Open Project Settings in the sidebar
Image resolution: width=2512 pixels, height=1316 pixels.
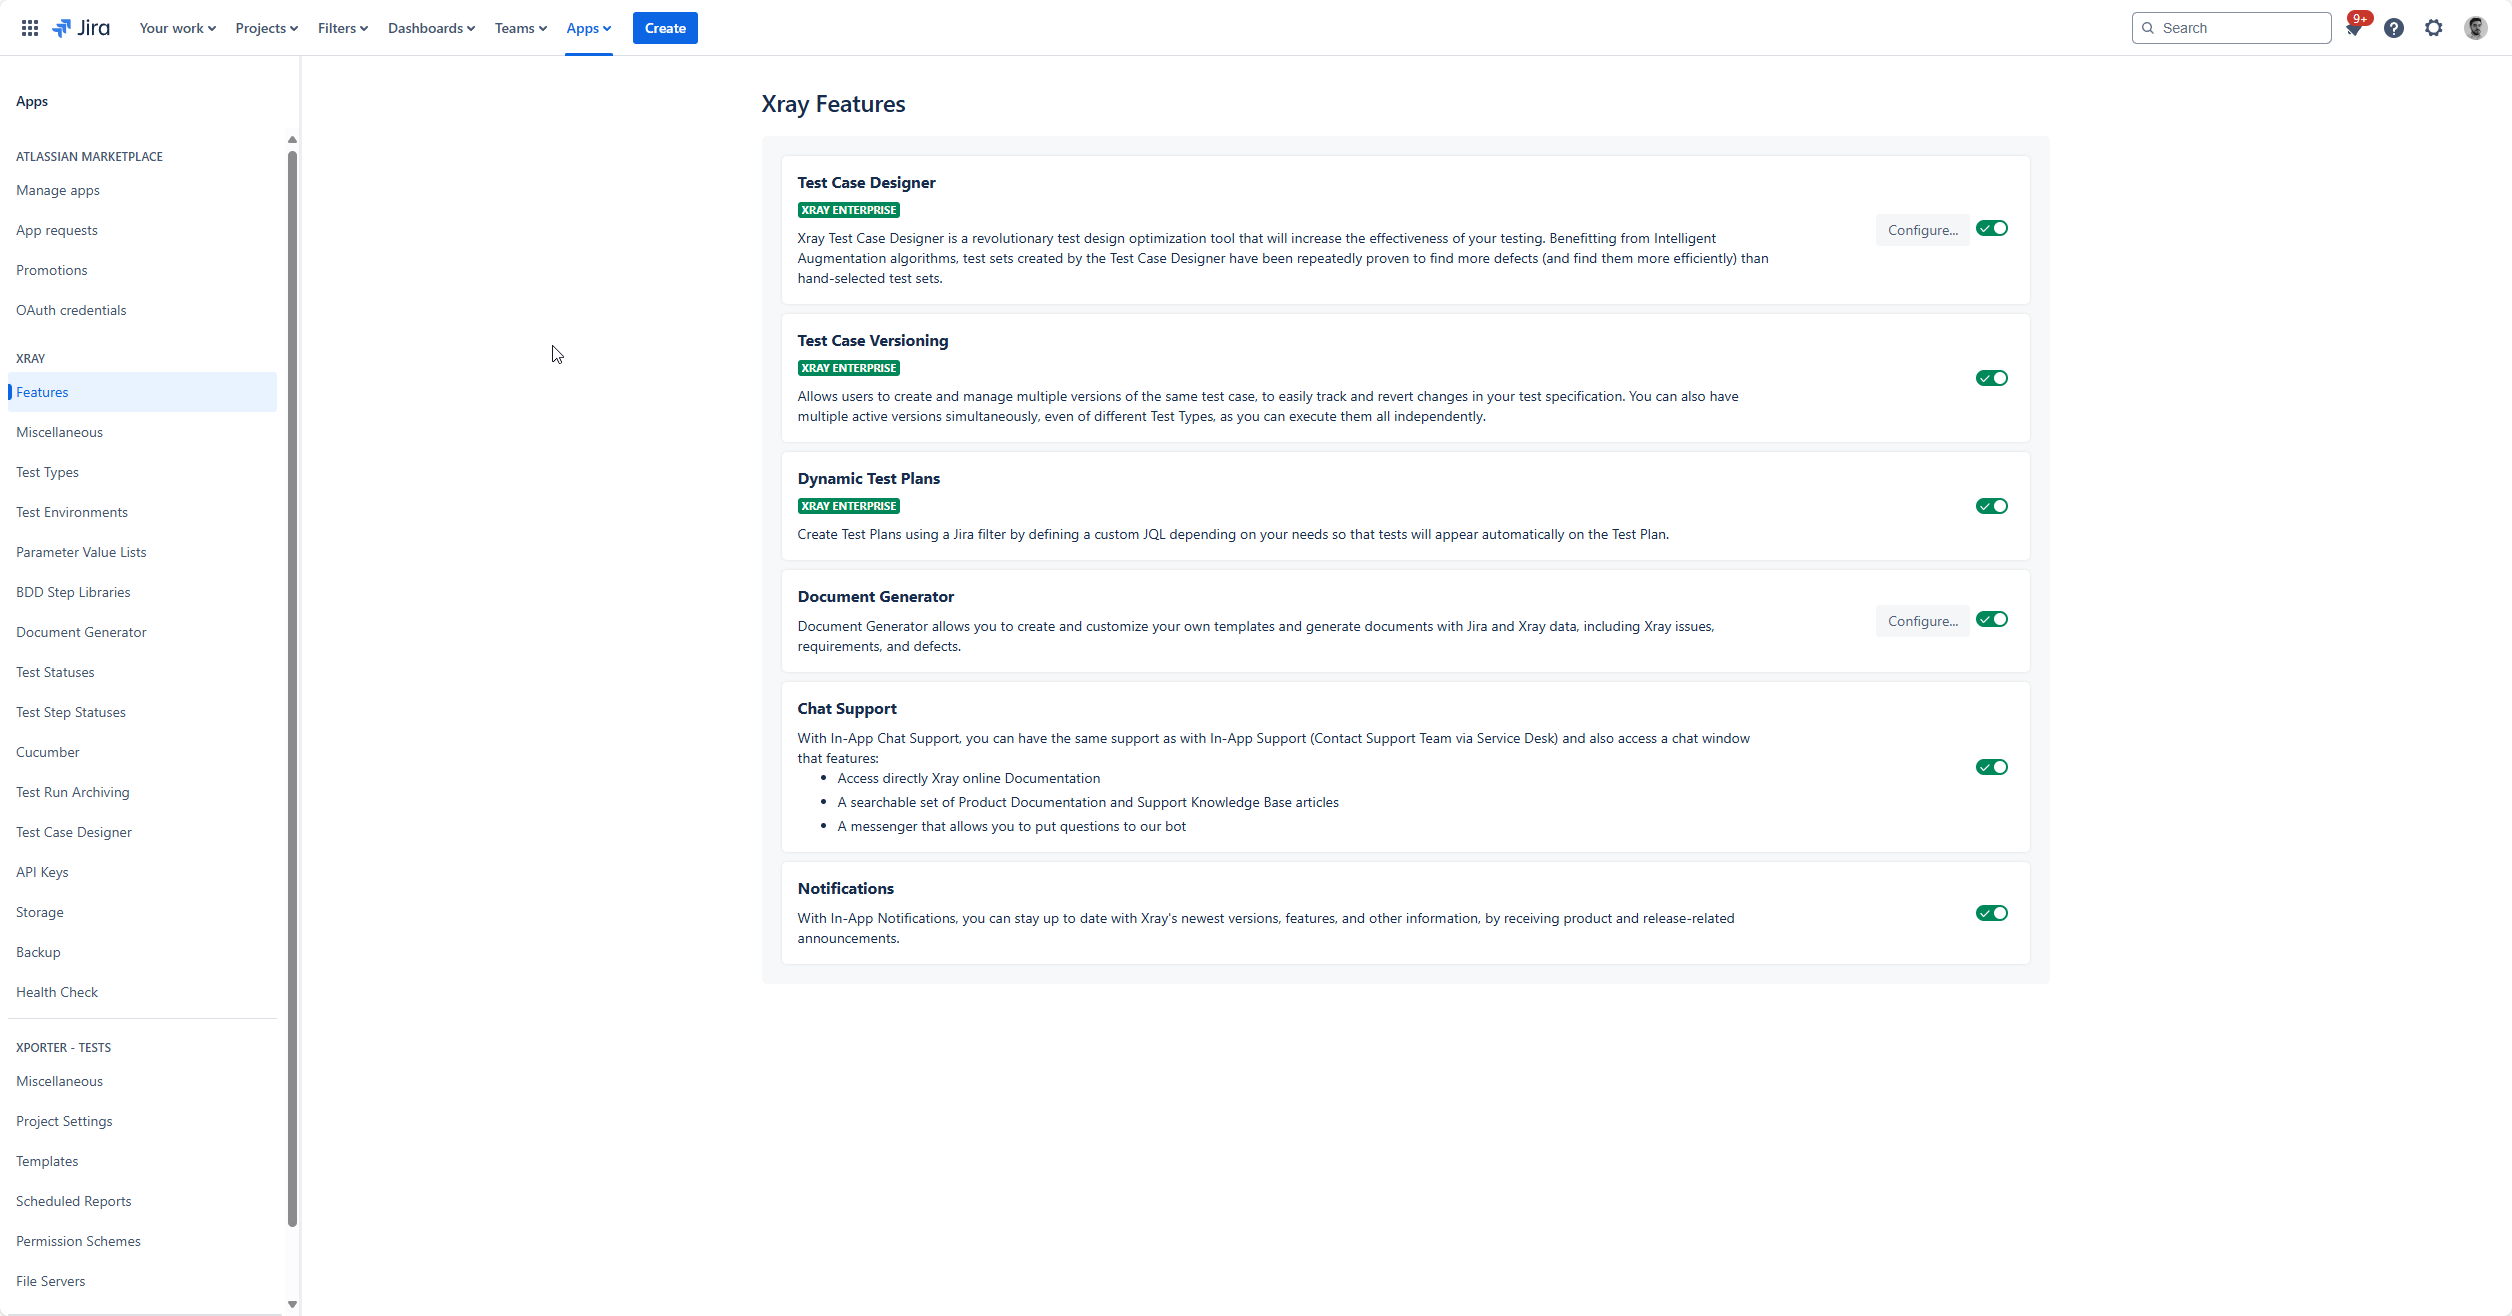pyautogui.click(x=142, y=1121)
